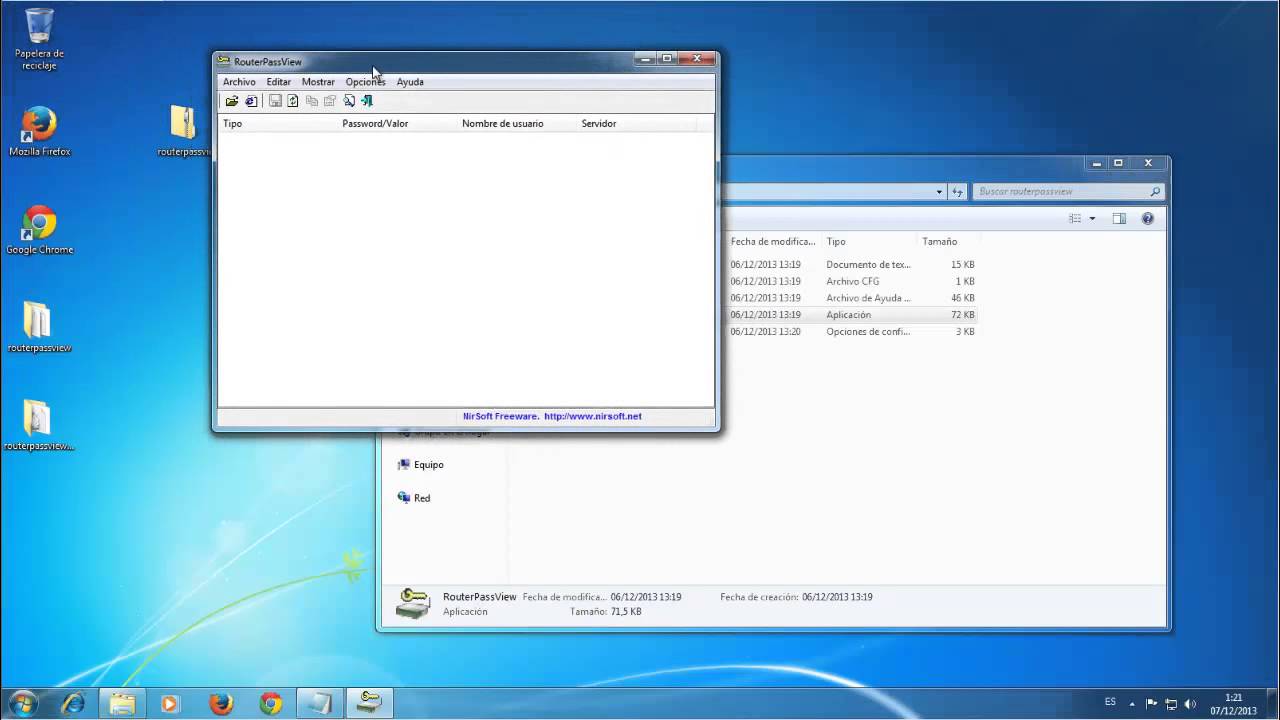Open Firefox from the taskbar
The image size is (1280, 720).
[221, 703]
